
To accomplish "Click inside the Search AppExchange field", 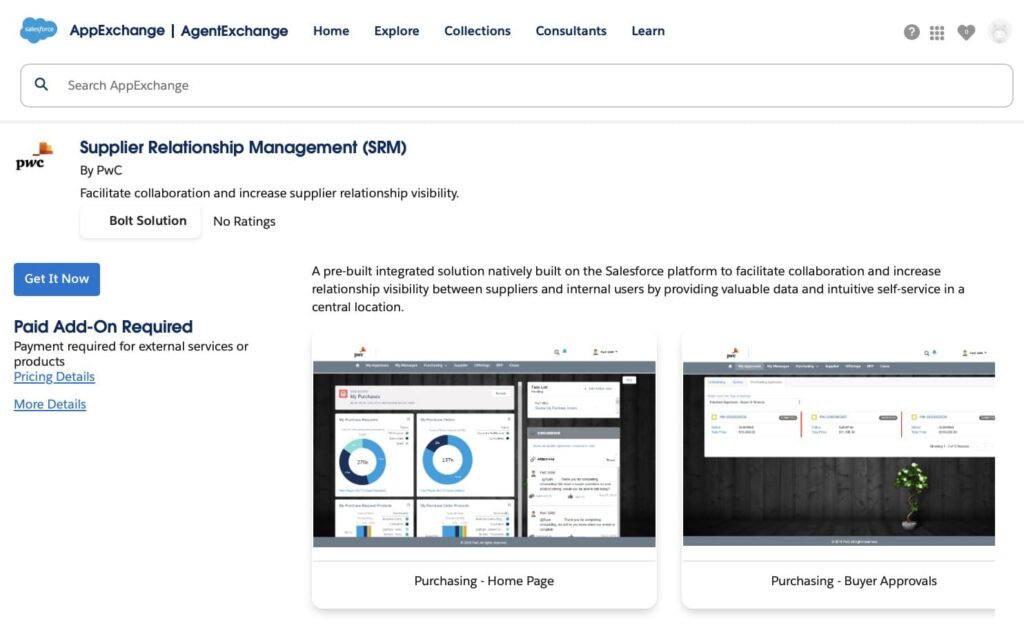I will tap(300, 85).
